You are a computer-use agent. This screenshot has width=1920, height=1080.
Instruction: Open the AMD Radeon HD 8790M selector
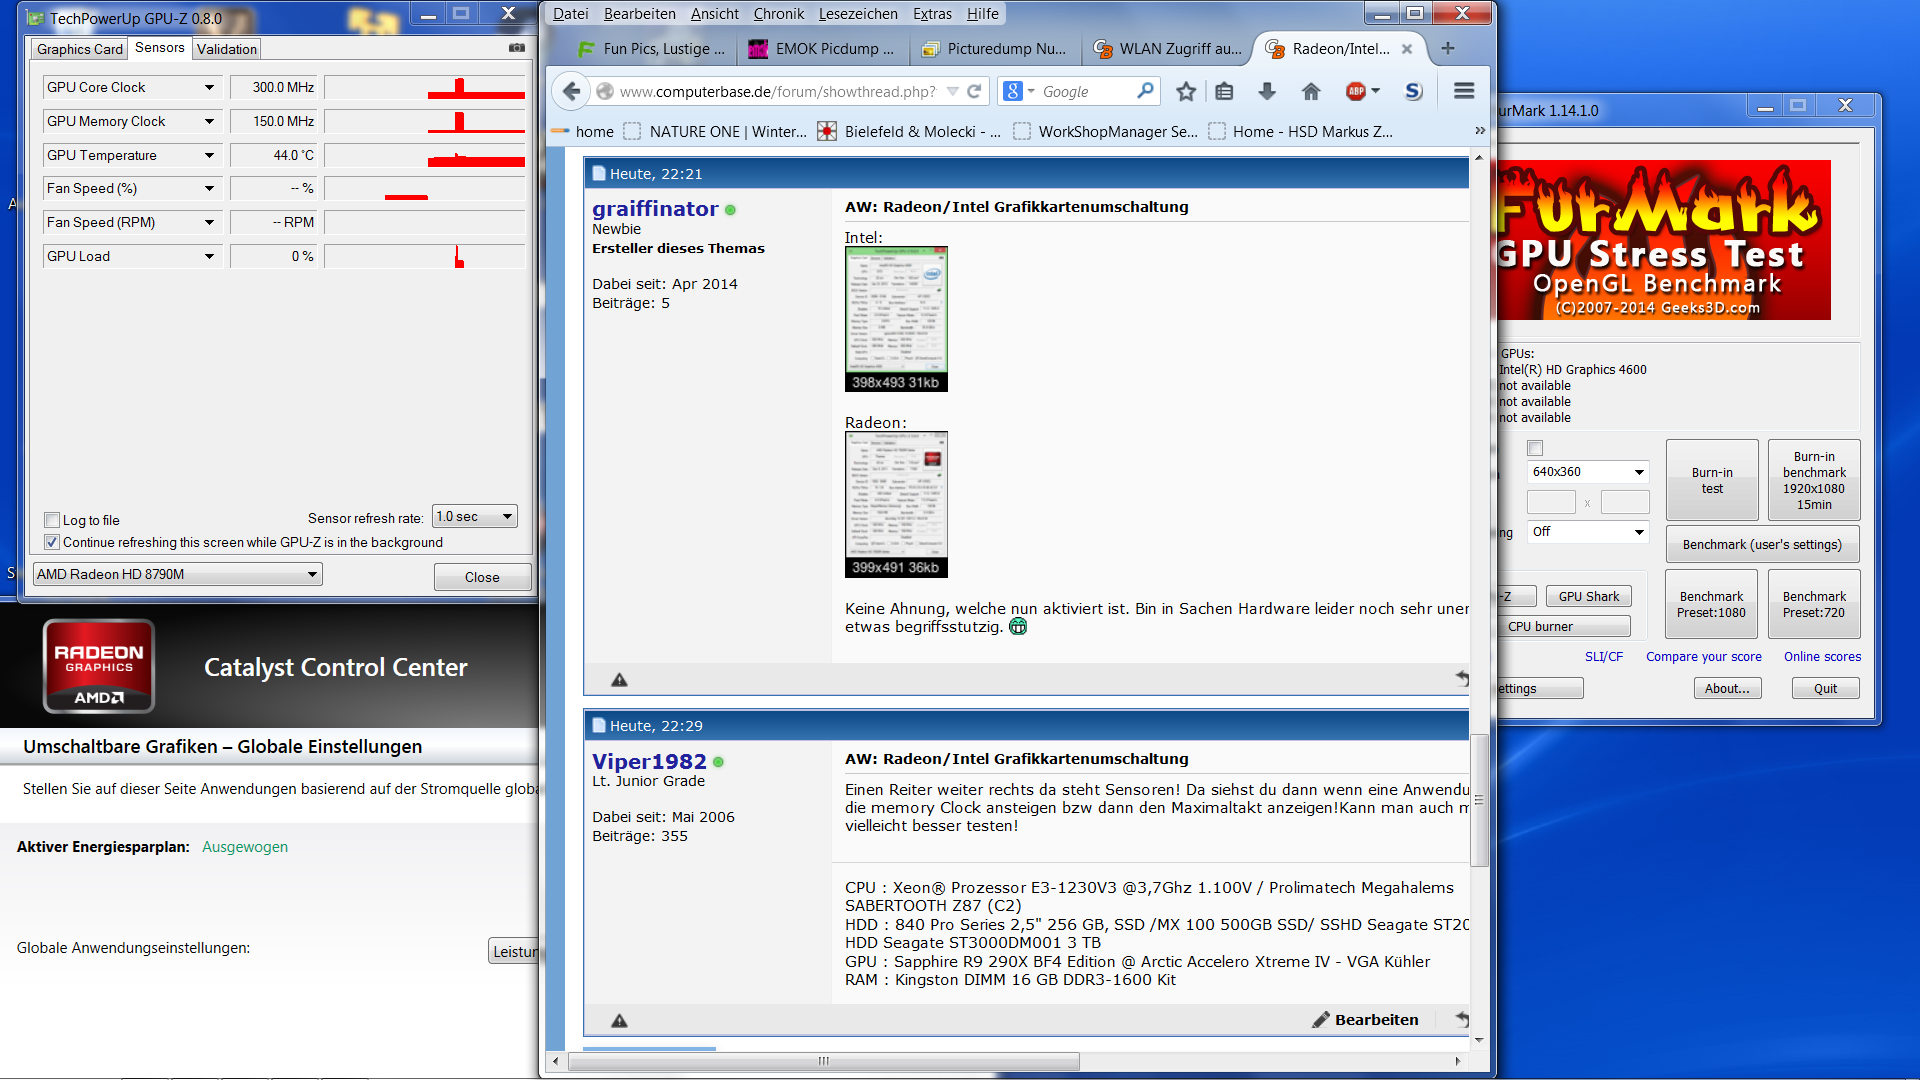coord(178,574)
